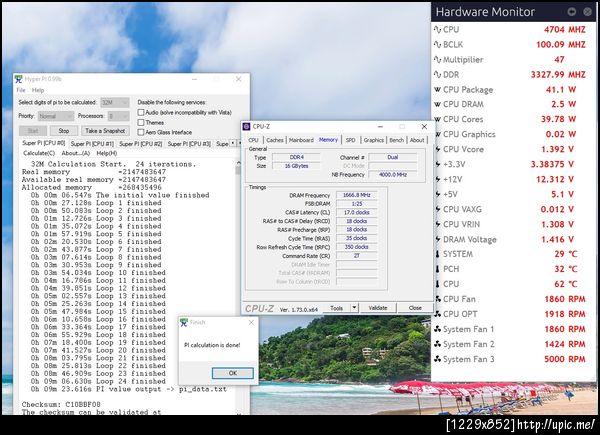The width and height of the screenshot is (600, 435).
Task: Open the pi digits 32M dropdown
Action: pyautogui.click(x=115, y=103)
